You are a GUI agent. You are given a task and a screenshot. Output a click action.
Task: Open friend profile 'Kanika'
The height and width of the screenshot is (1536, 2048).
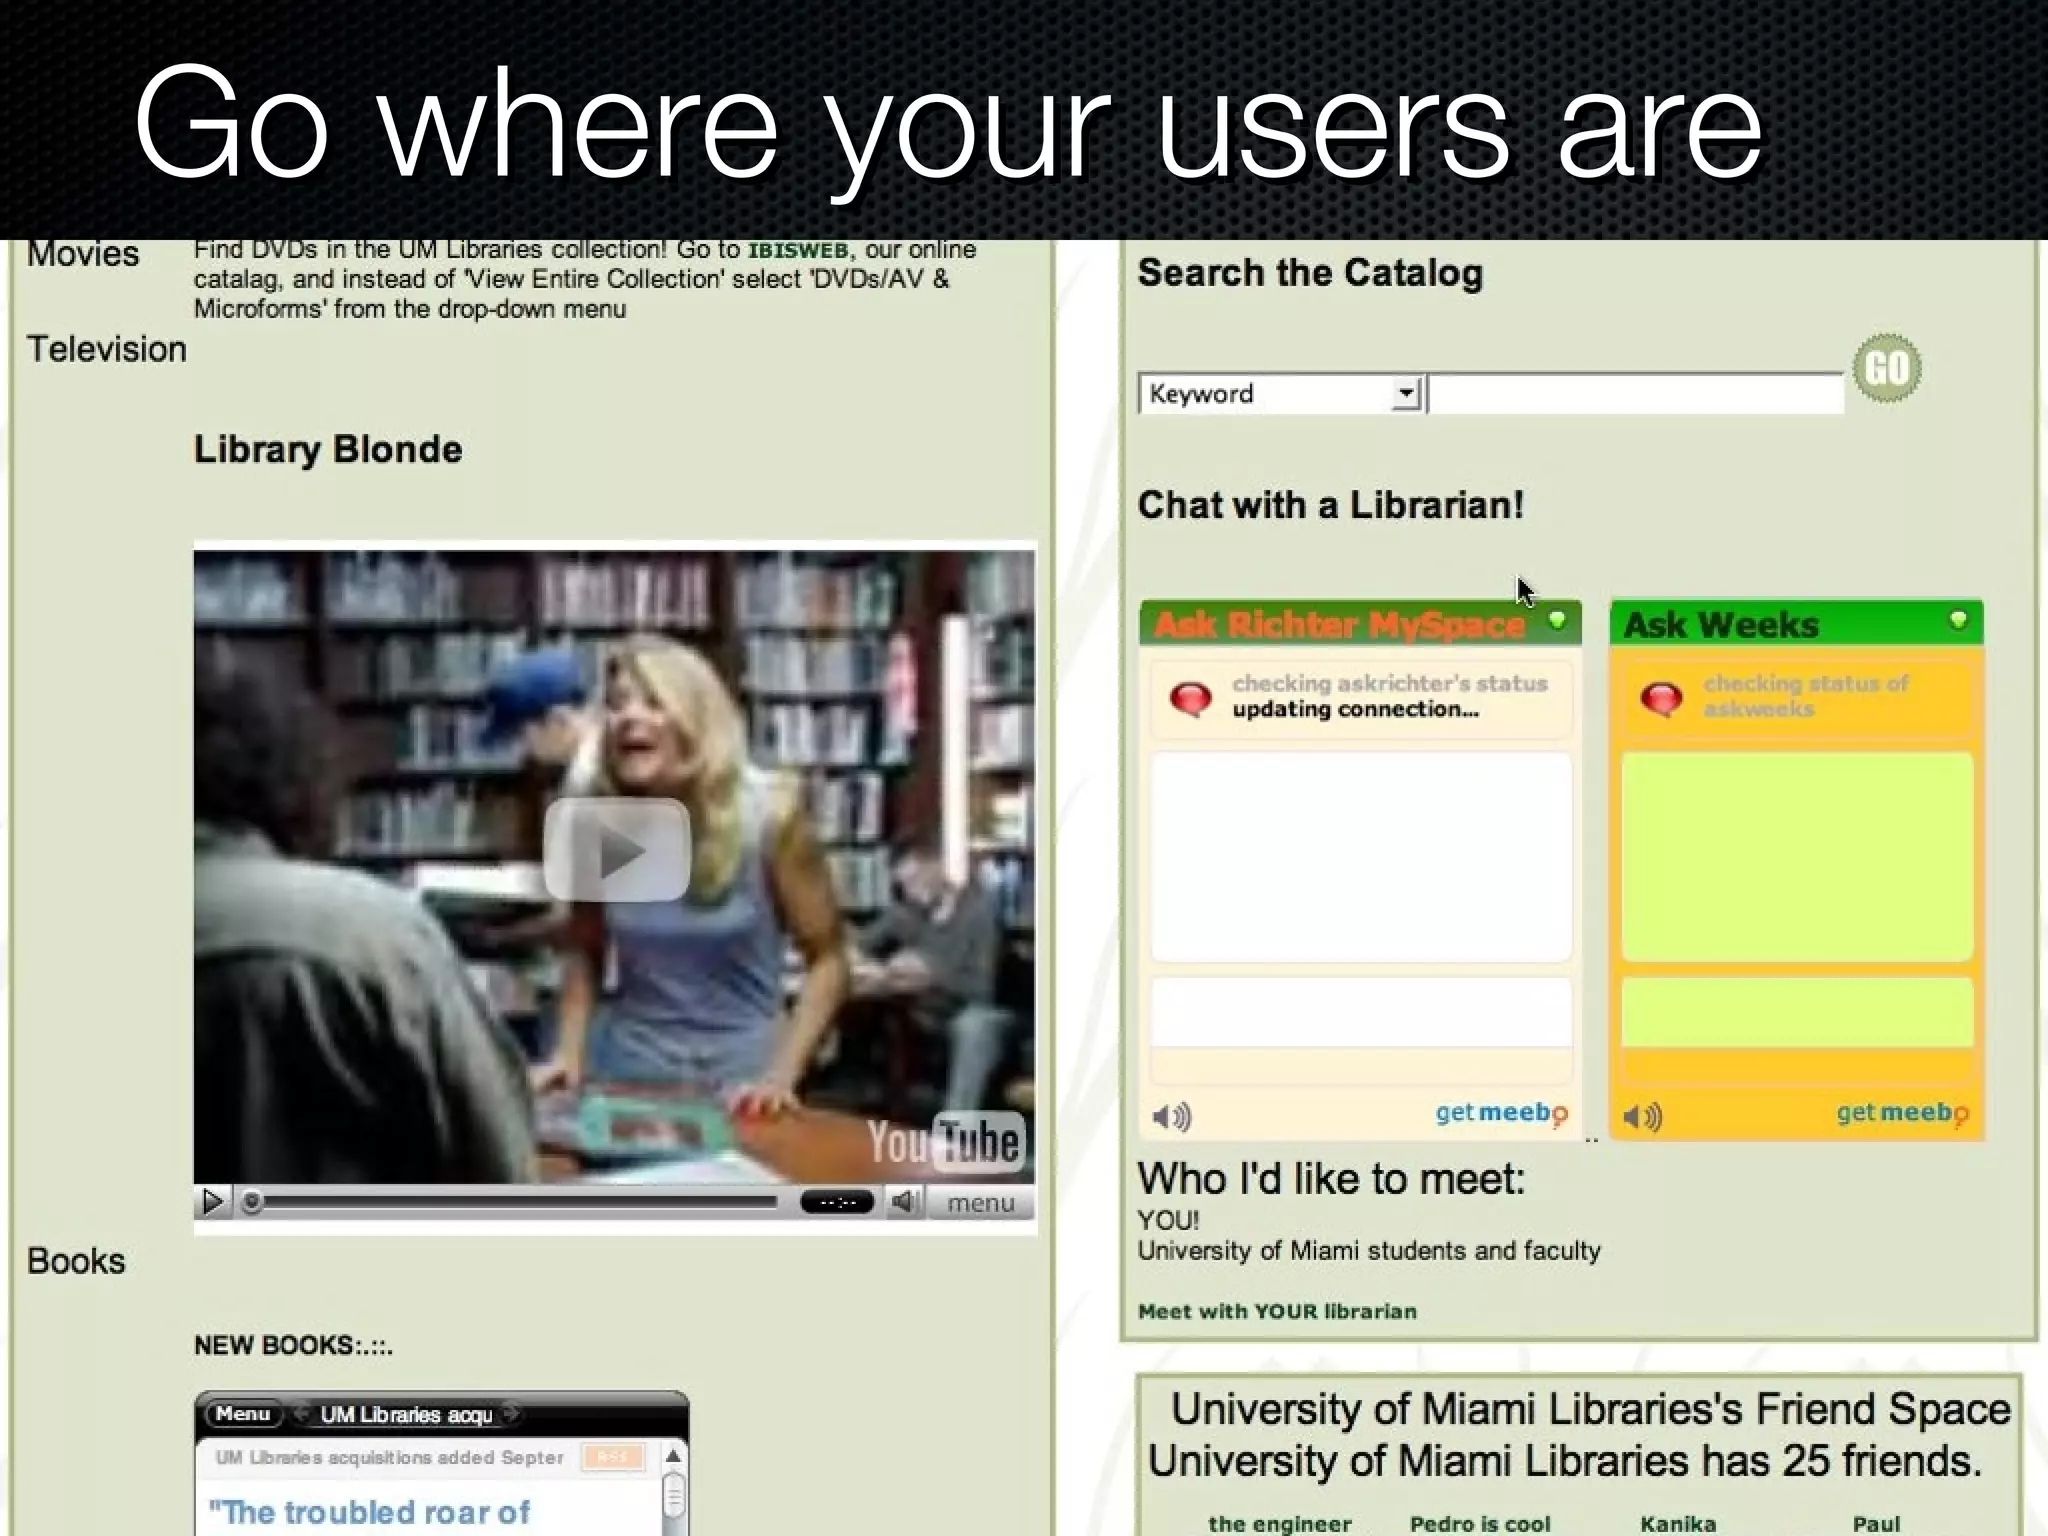tap(1678, 1523)
